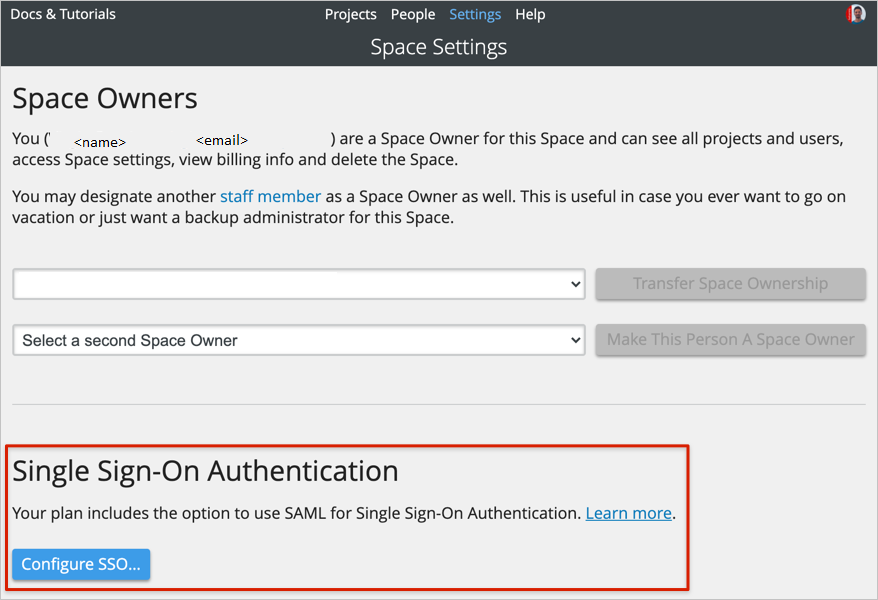Viewport: 878px width, 600px height.
Task: Click the user avatar icon in the header
Action: [x=857, y=13]
